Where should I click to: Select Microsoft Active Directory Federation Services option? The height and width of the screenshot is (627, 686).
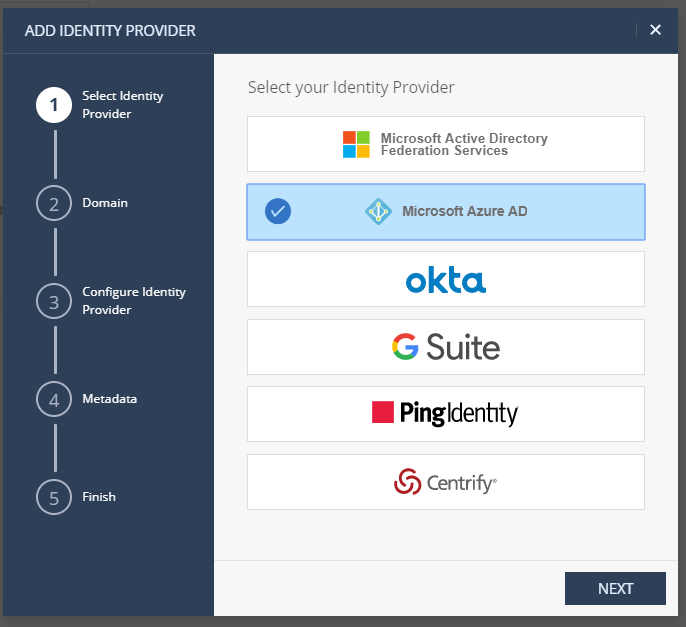pos(445,144)
